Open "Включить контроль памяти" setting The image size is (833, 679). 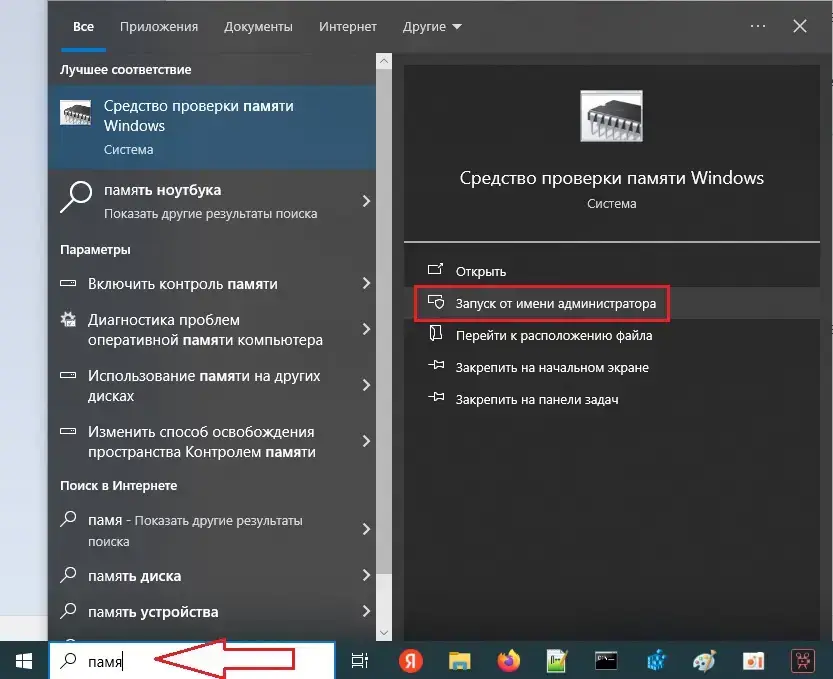212,284
